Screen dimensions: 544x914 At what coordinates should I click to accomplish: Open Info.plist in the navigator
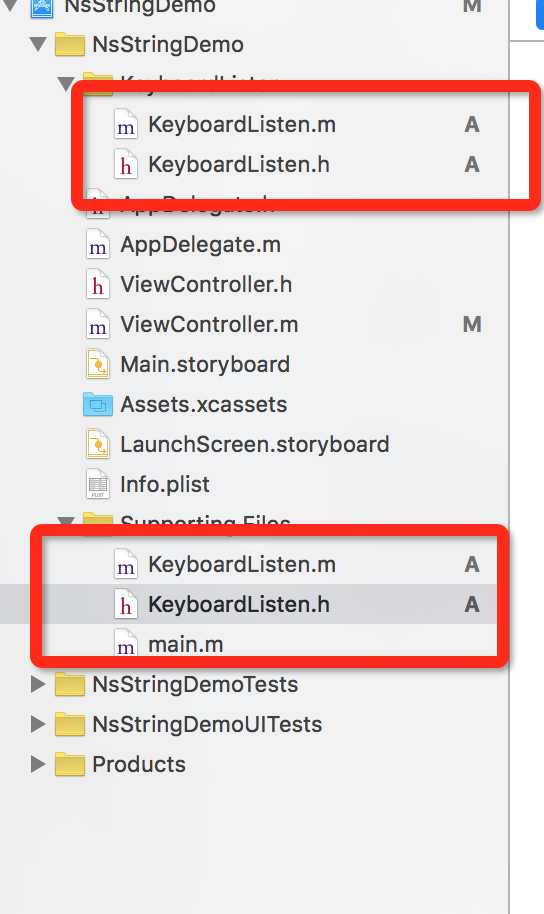[x=164, y=484]
